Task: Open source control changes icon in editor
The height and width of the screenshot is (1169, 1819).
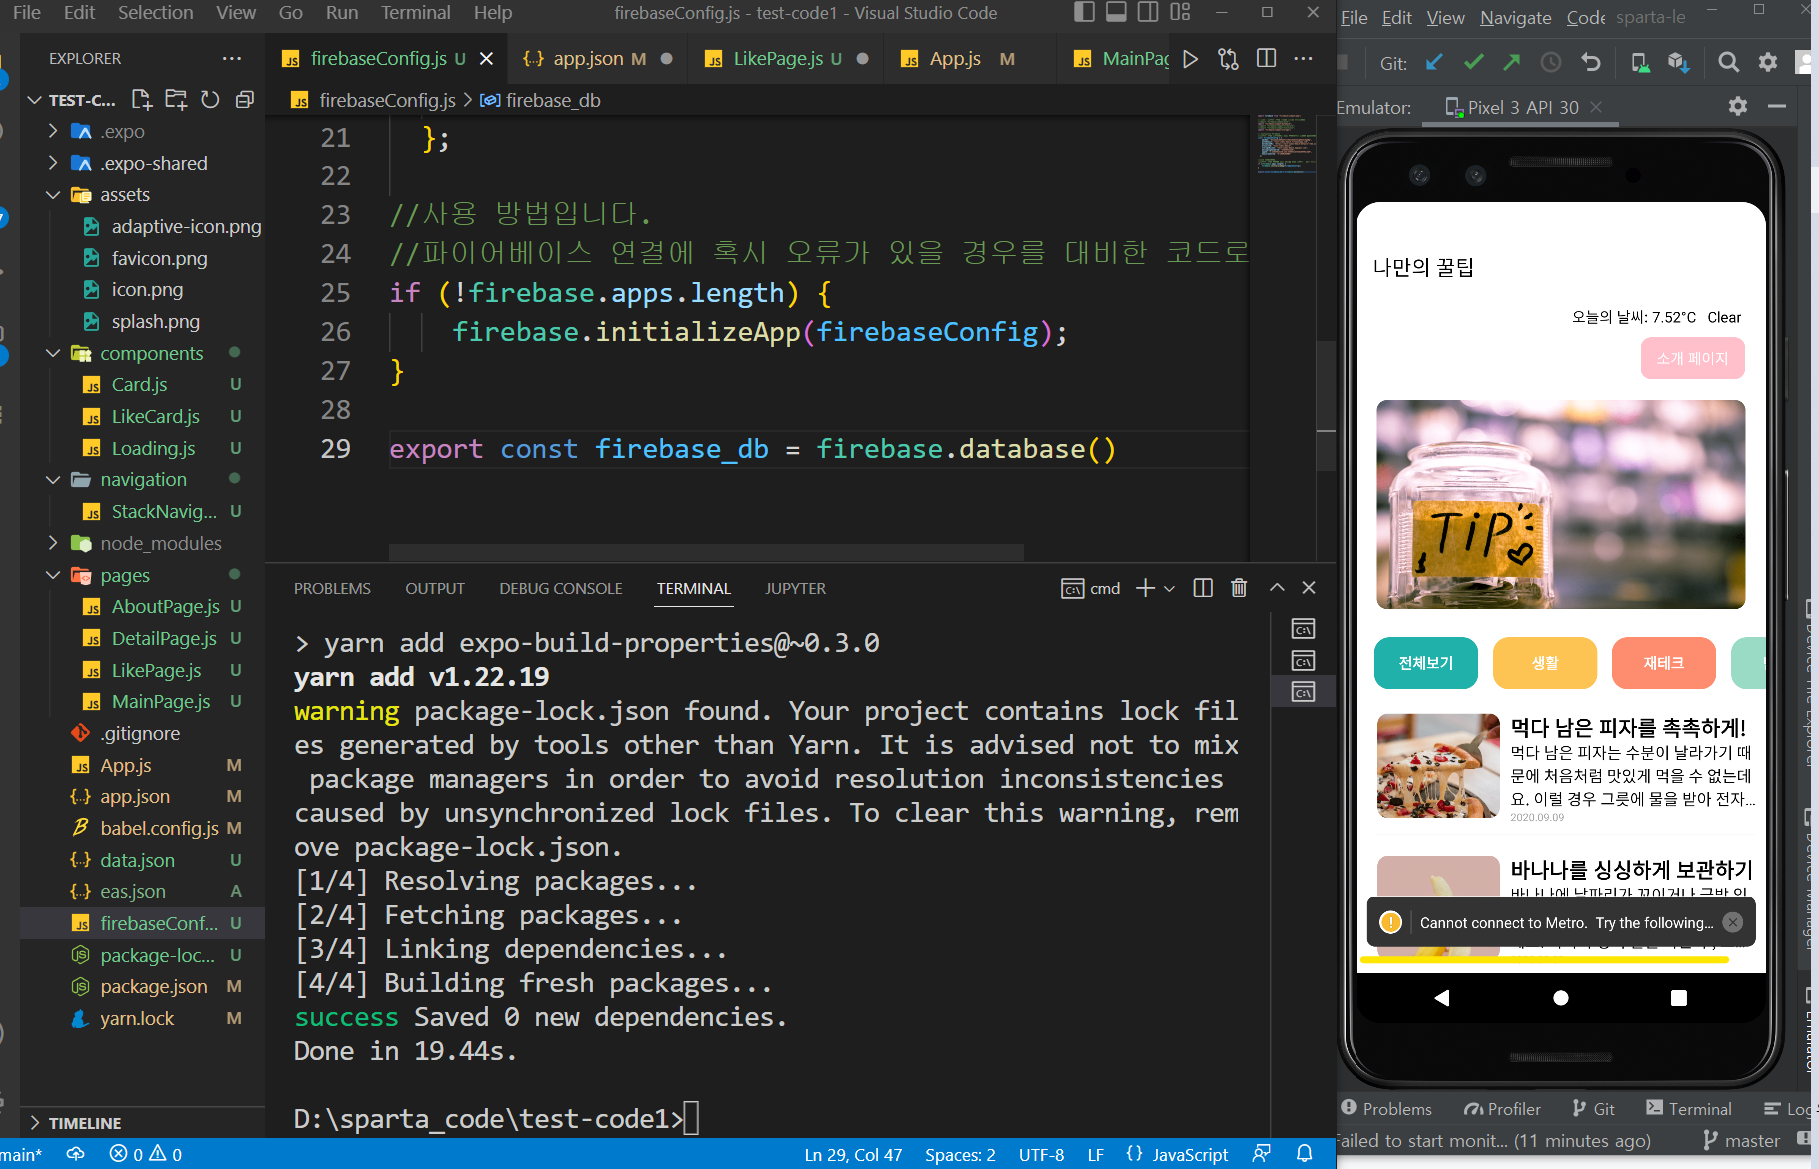Action: tap(1228, 59)
